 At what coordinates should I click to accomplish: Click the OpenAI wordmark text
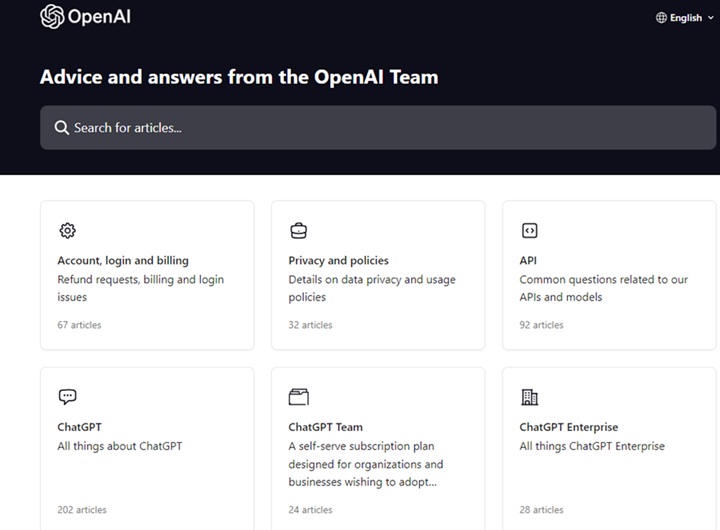(x=99, y=17)
